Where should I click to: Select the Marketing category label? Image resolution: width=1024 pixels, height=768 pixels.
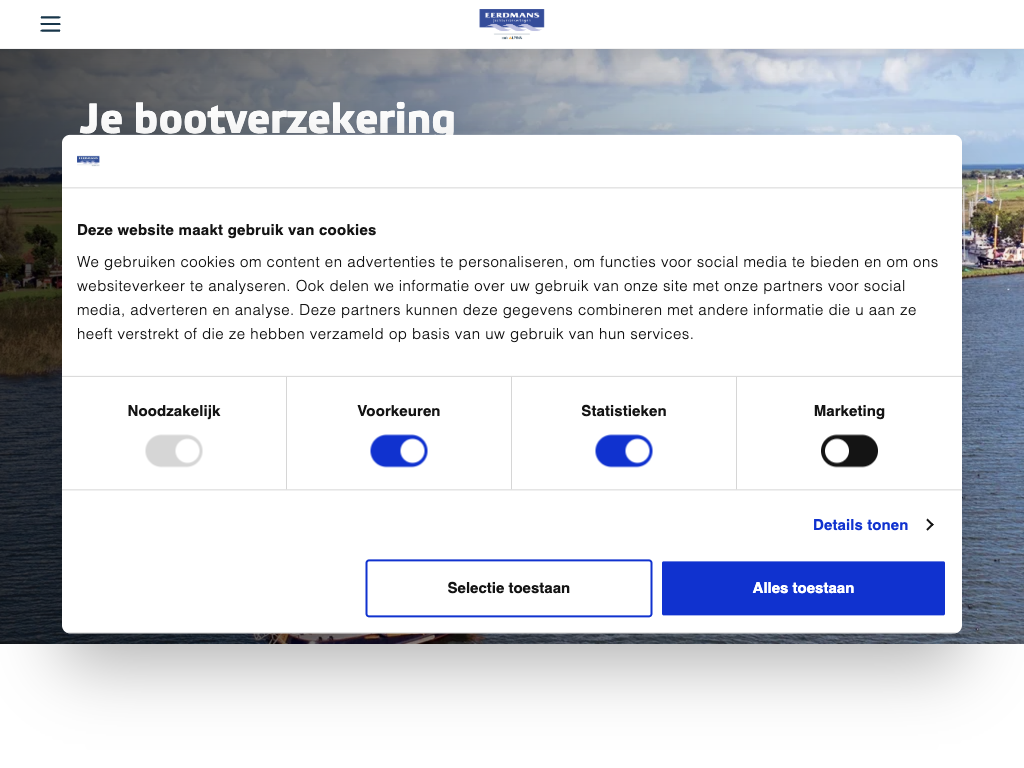pyautogui.click(x=849, y=411)
